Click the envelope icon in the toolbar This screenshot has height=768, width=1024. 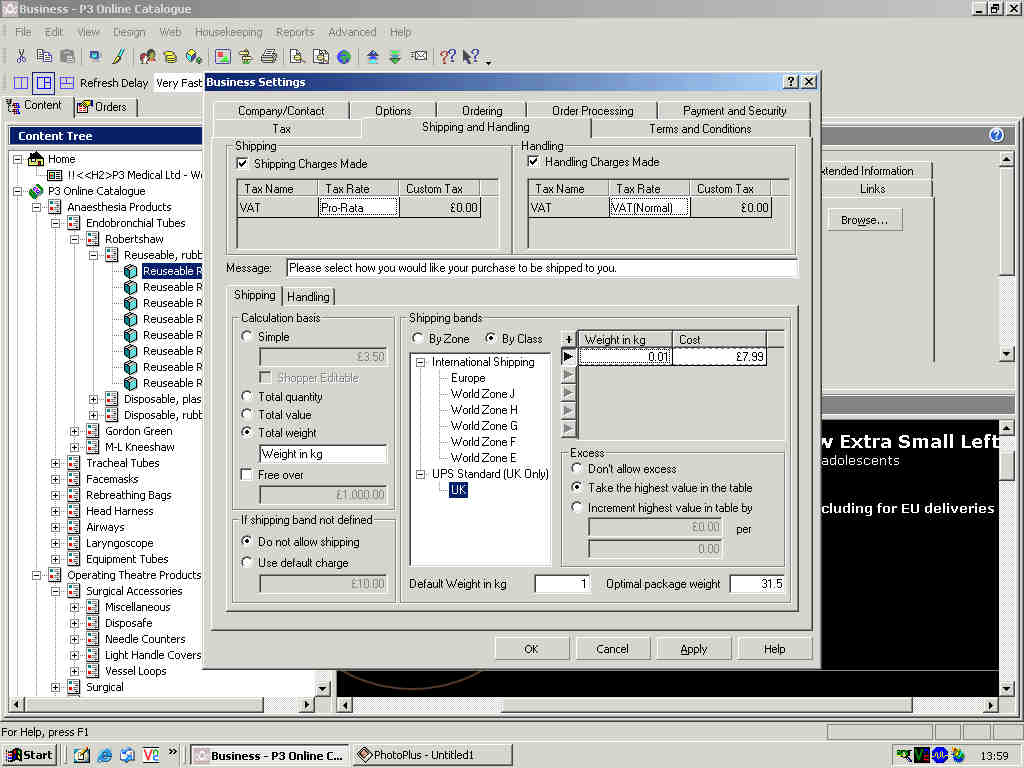[420, 56]
